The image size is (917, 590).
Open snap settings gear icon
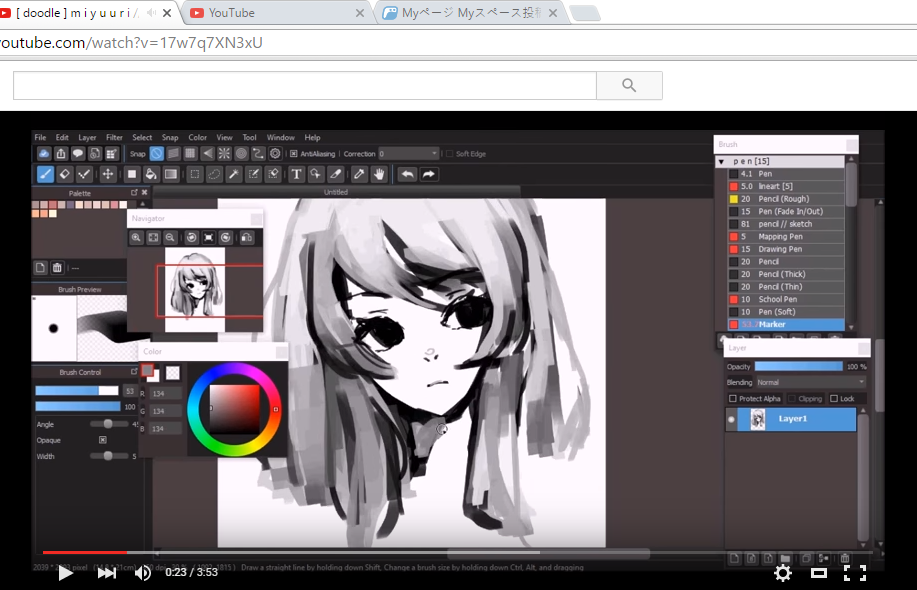tap(275, 154)
